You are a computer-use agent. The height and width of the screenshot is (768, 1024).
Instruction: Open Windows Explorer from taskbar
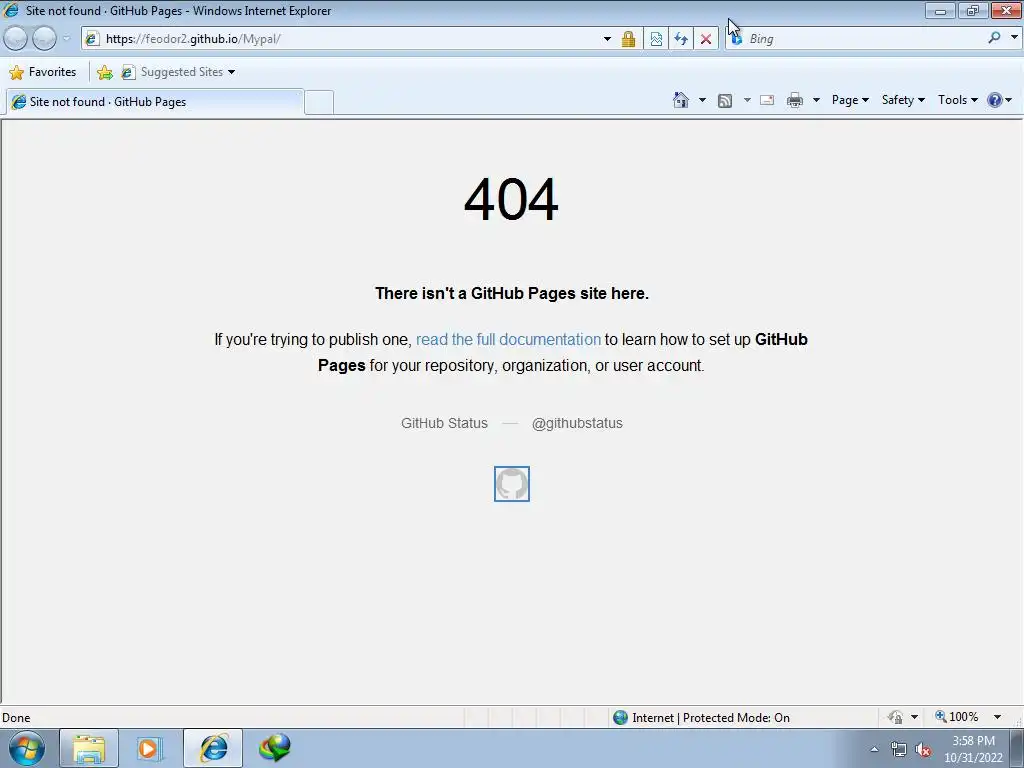point(89,748)
